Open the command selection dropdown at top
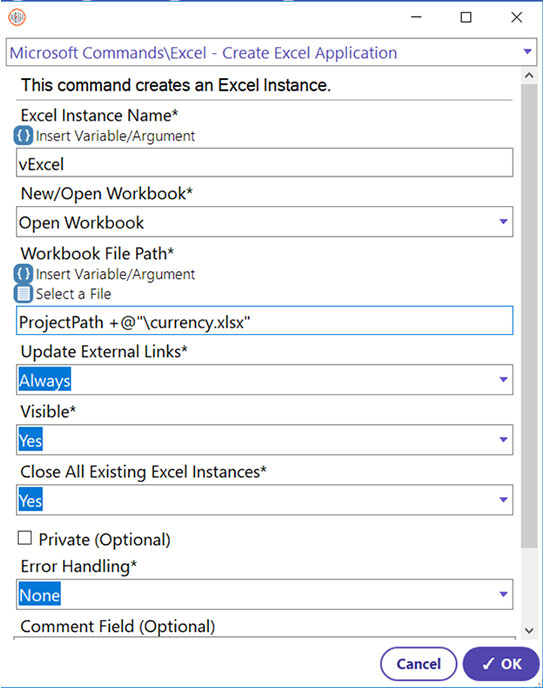544x688 pixels. pyautogui.click(x=528, y=52)
